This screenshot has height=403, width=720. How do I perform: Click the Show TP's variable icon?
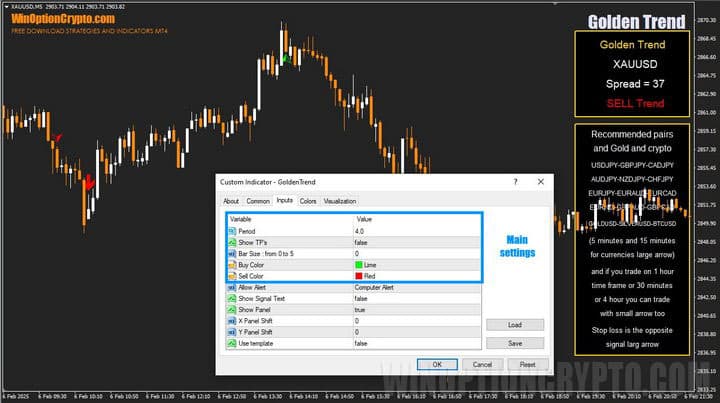pyautogui.click(x=232, y=242)
